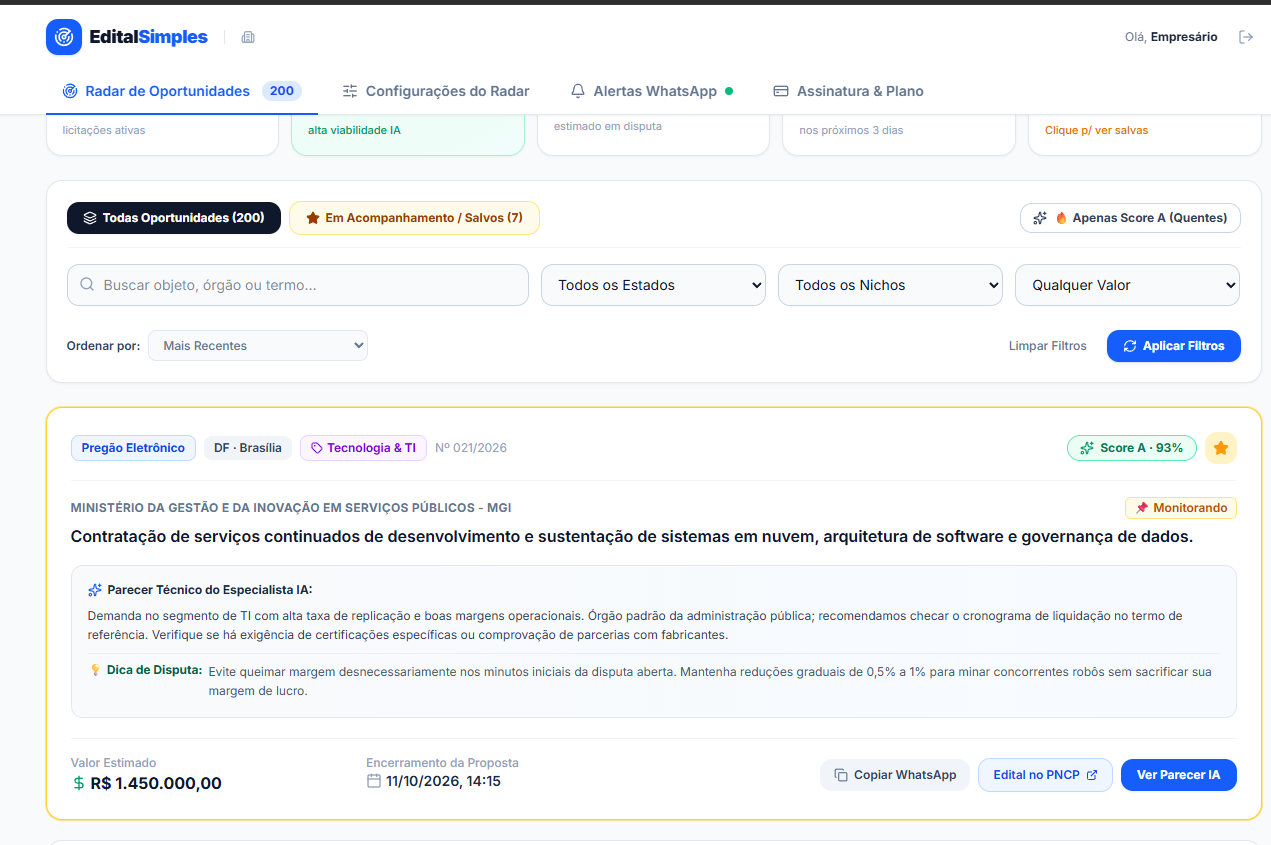Open the Configurações do Radar tab
This screenshot has width=1271, height=845.
click(x=435, y=91)
